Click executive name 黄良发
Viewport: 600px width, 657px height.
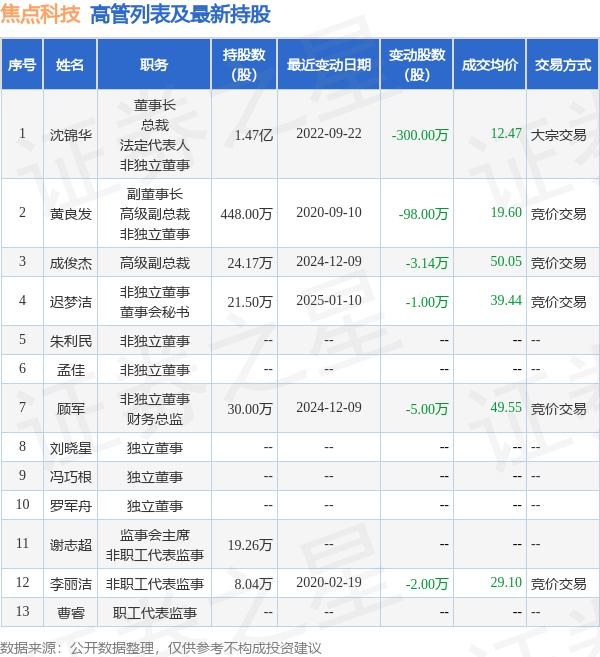click(x=70, y=213)
